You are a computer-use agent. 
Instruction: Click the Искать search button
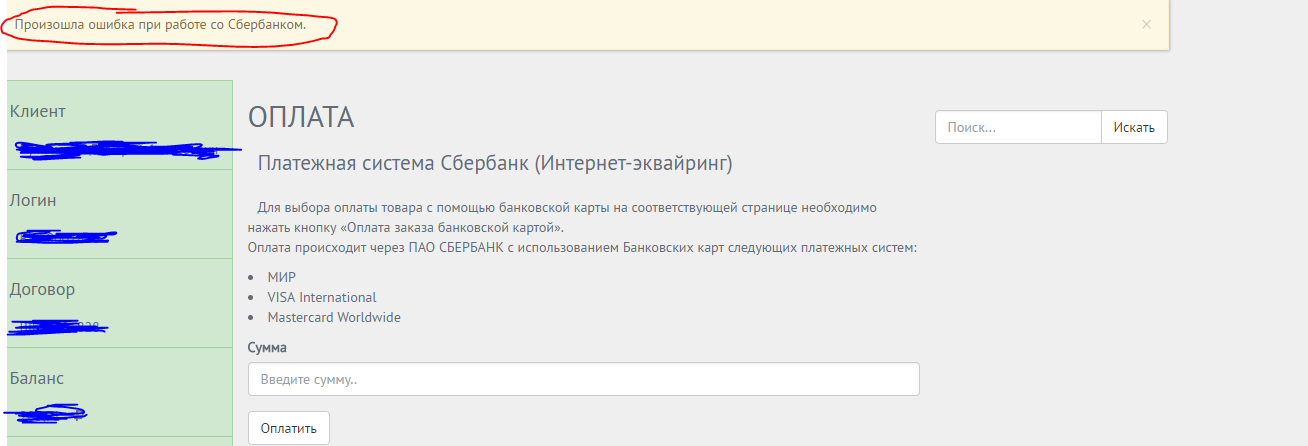click(x=1134, y=127)
